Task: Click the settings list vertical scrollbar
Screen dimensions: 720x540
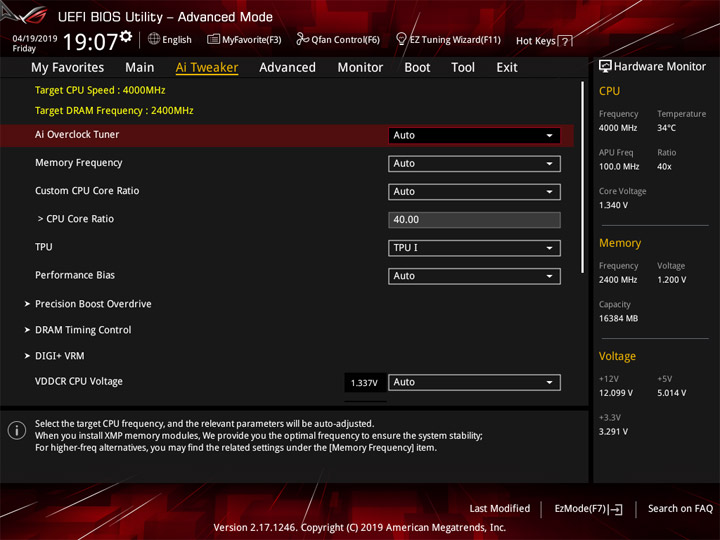Action: click(x=583, y=177)
